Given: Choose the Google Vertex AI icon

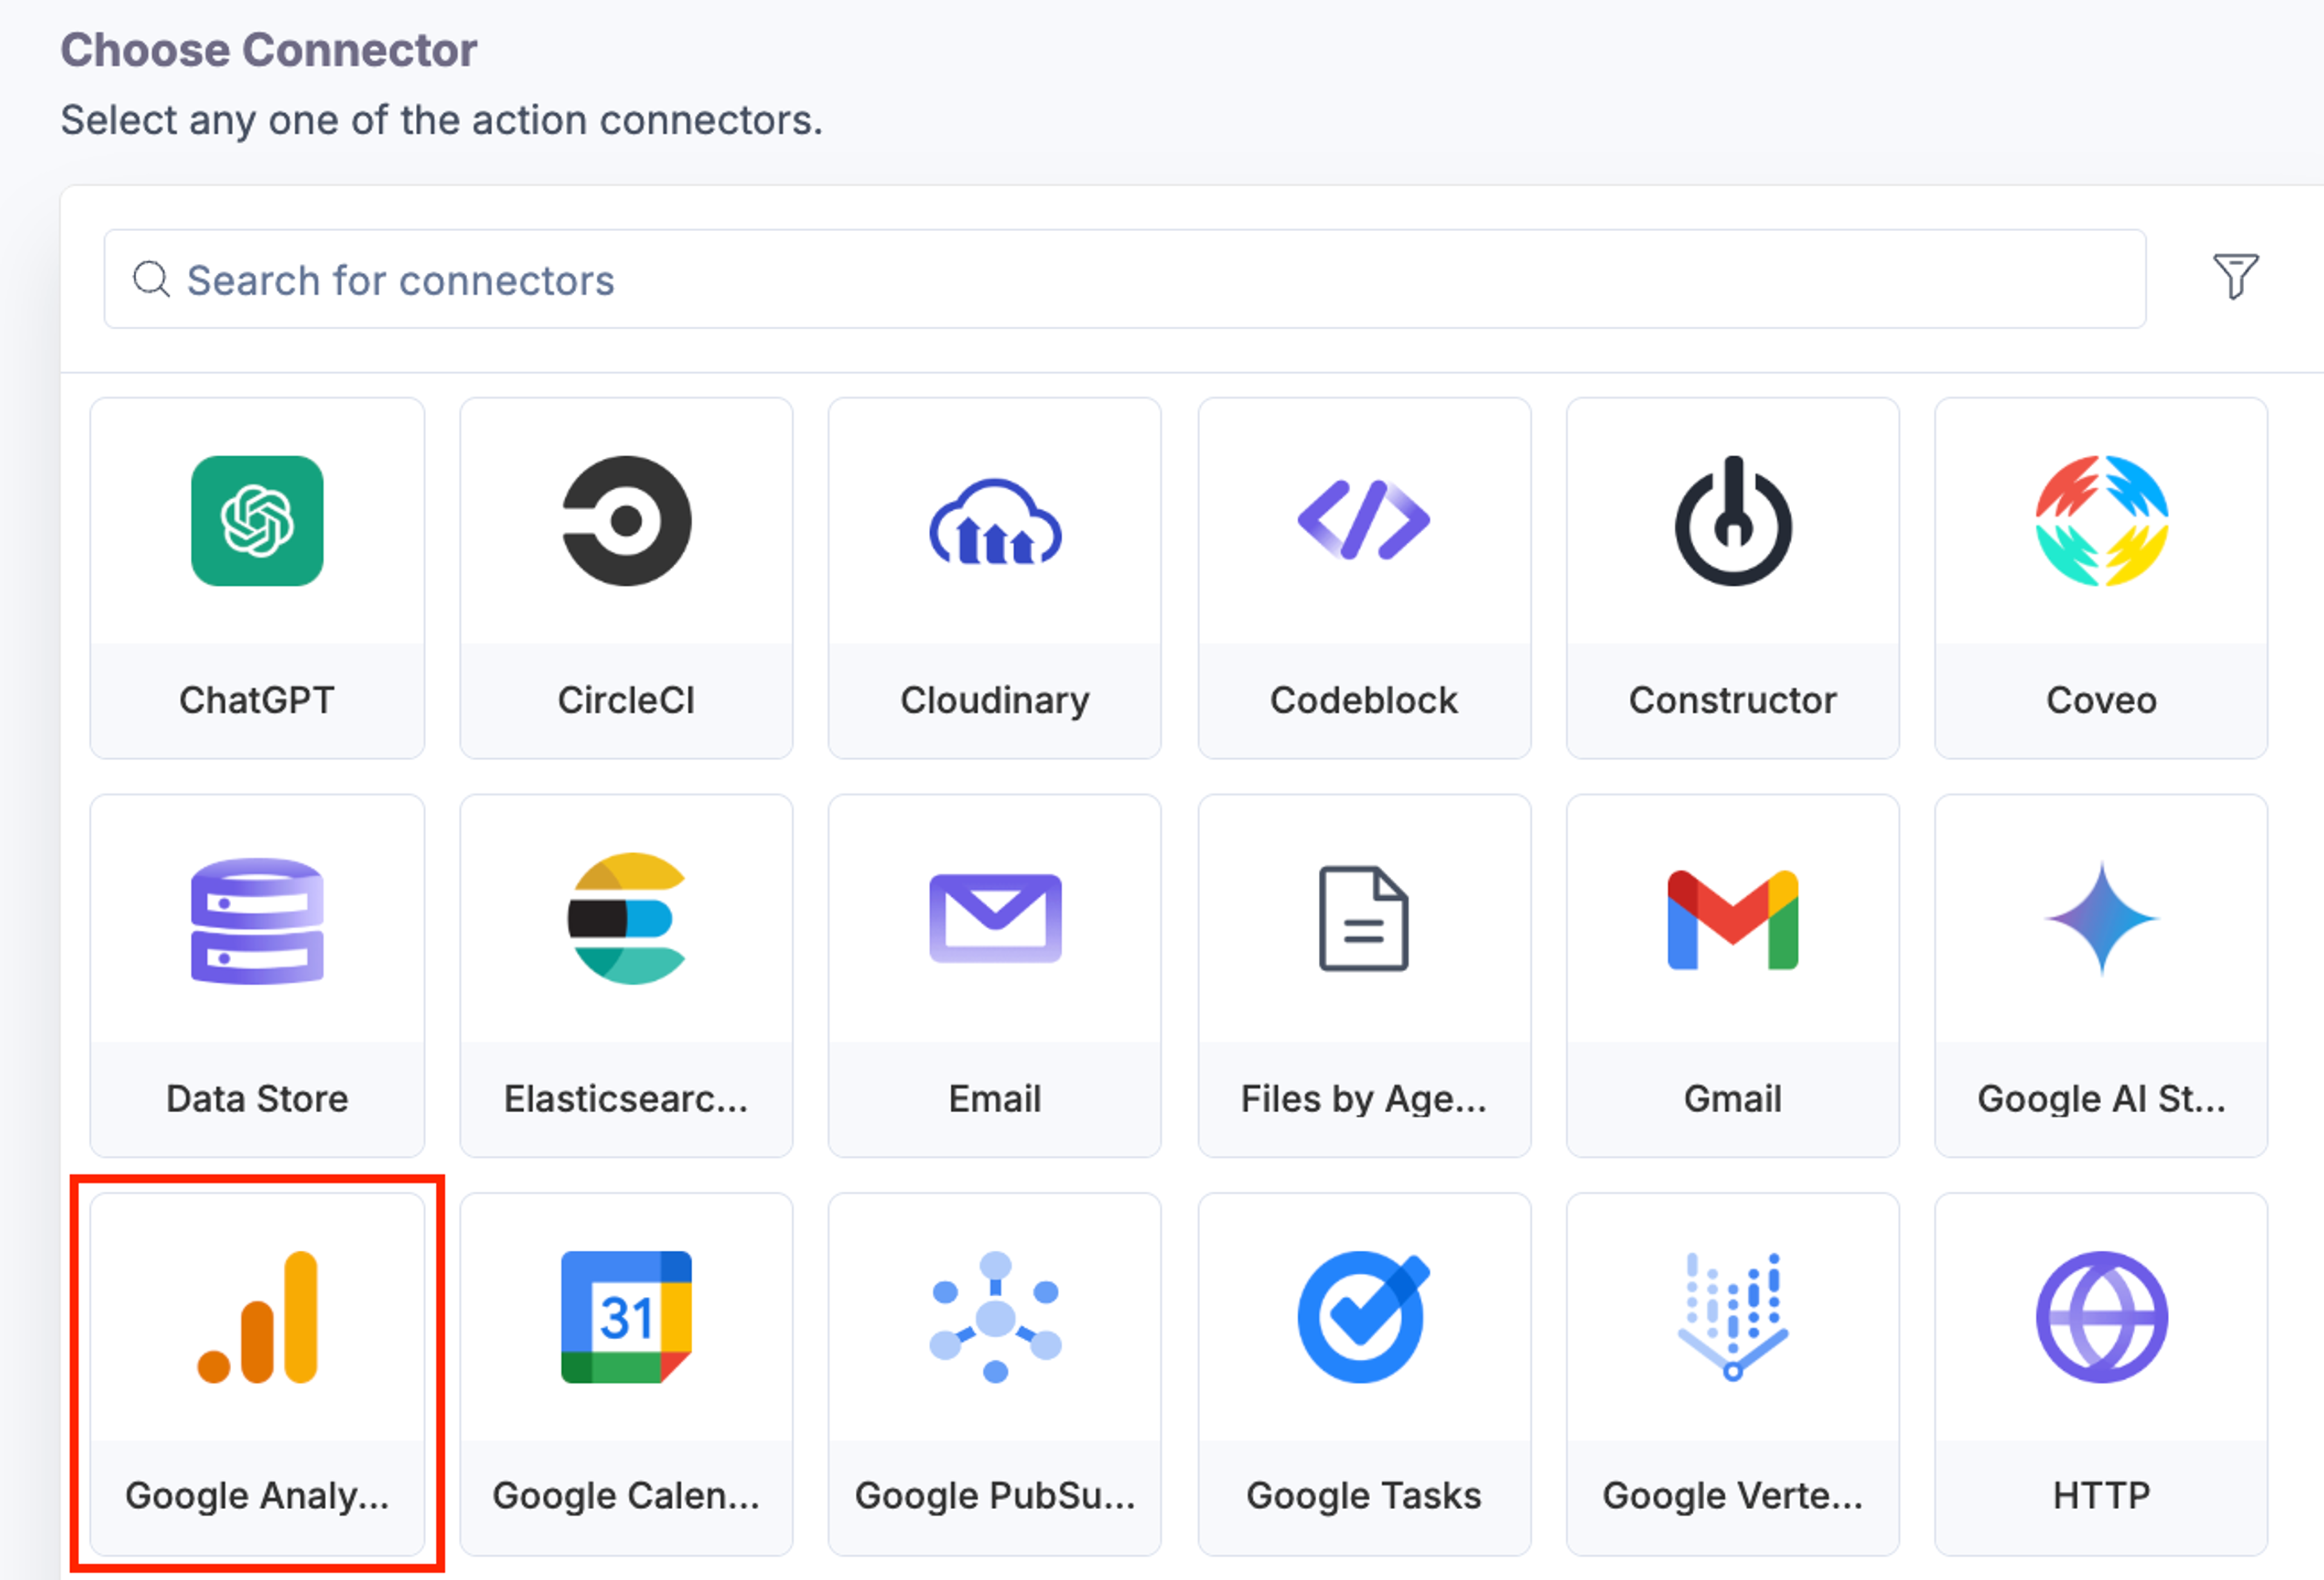Looking at the screenshot, I should tap(1733, 1317).
